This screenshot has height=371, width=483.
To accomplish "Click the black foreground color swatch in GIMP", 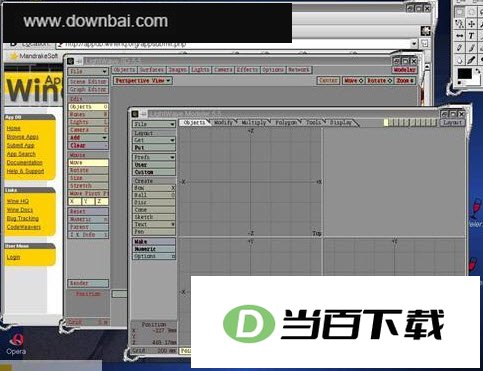I will [464, 74].
